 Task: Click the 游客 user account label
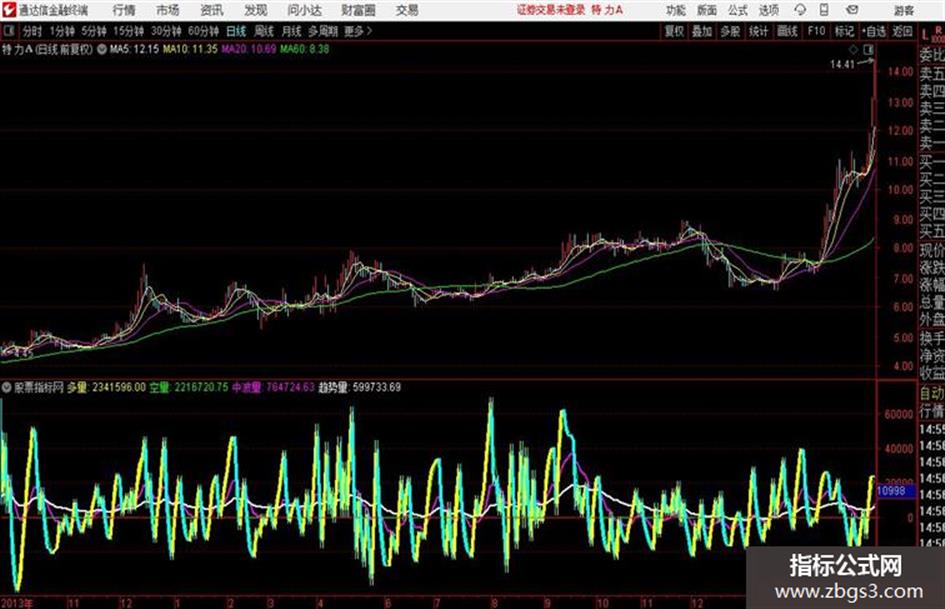903,10
